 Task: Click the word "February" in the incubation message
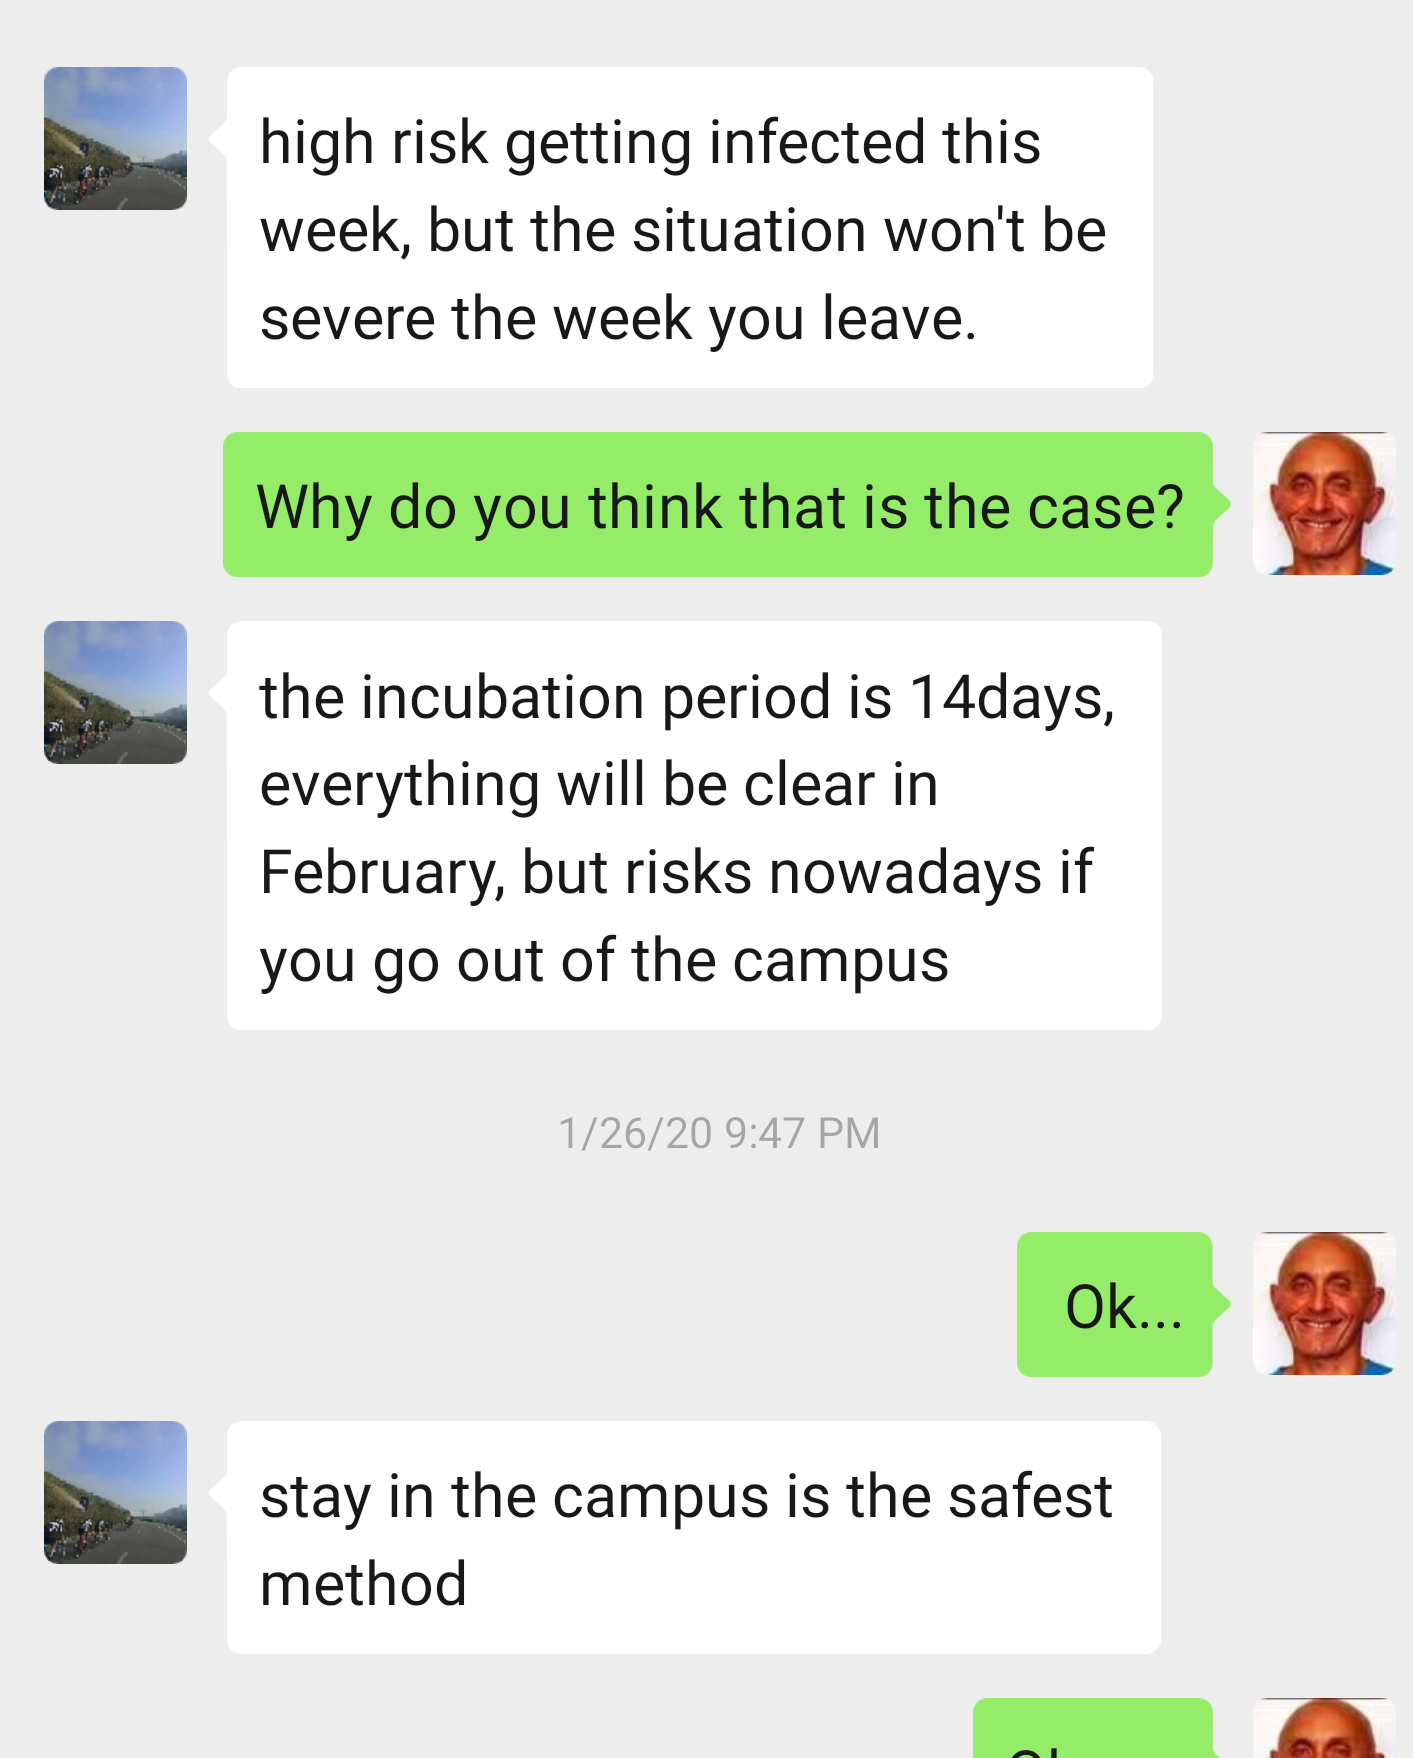coord(382,873)
